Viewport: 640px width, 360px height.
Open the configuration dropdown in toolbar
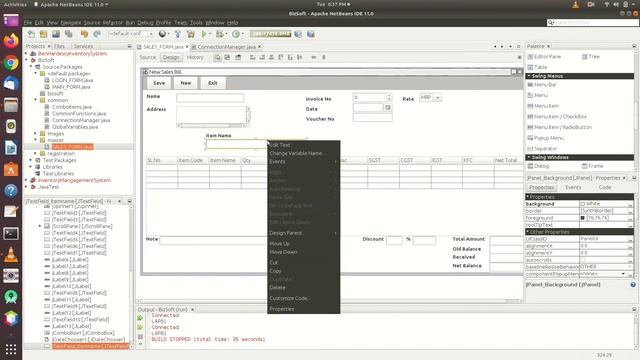tap(151, 34)
